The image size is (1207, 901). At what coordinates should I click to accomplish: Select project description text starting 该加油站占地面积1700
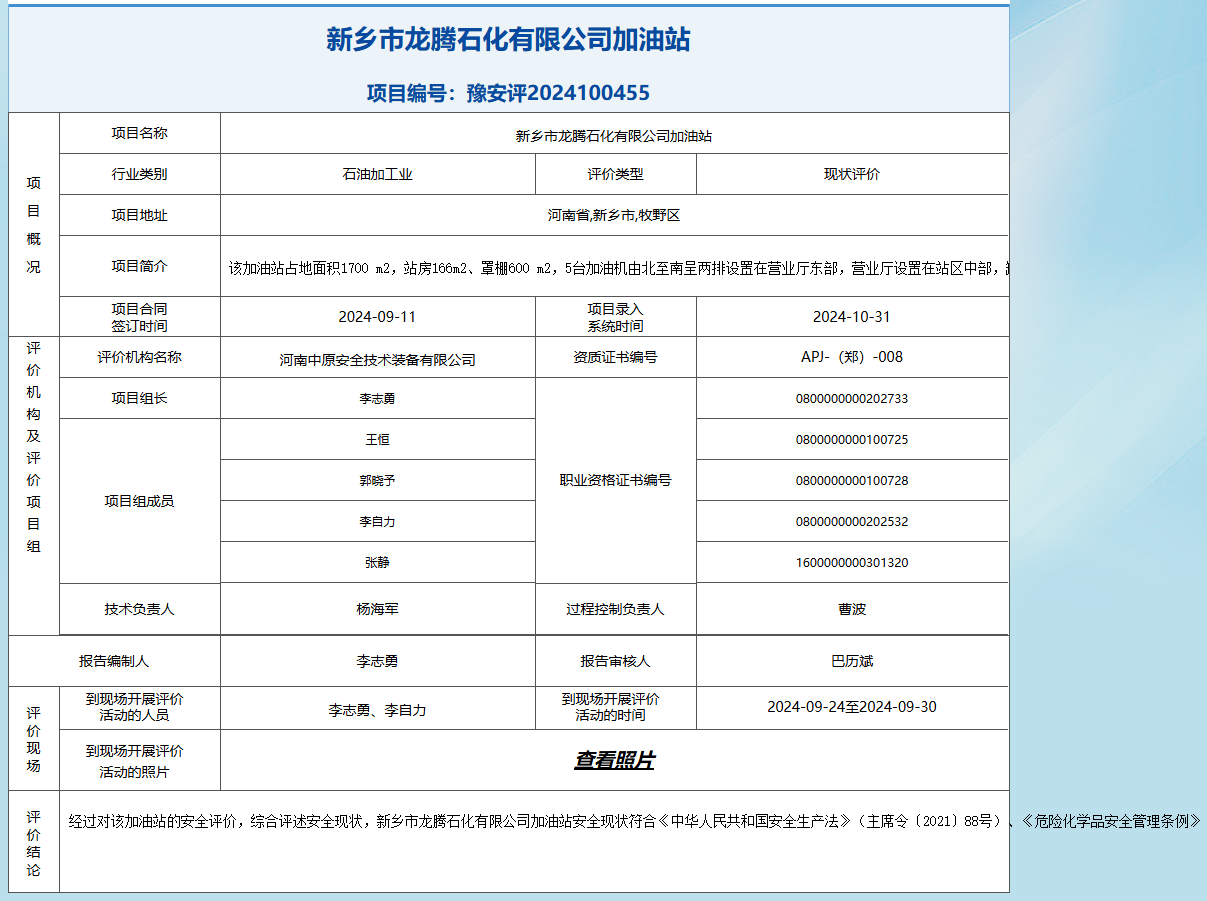click(618, 268)
